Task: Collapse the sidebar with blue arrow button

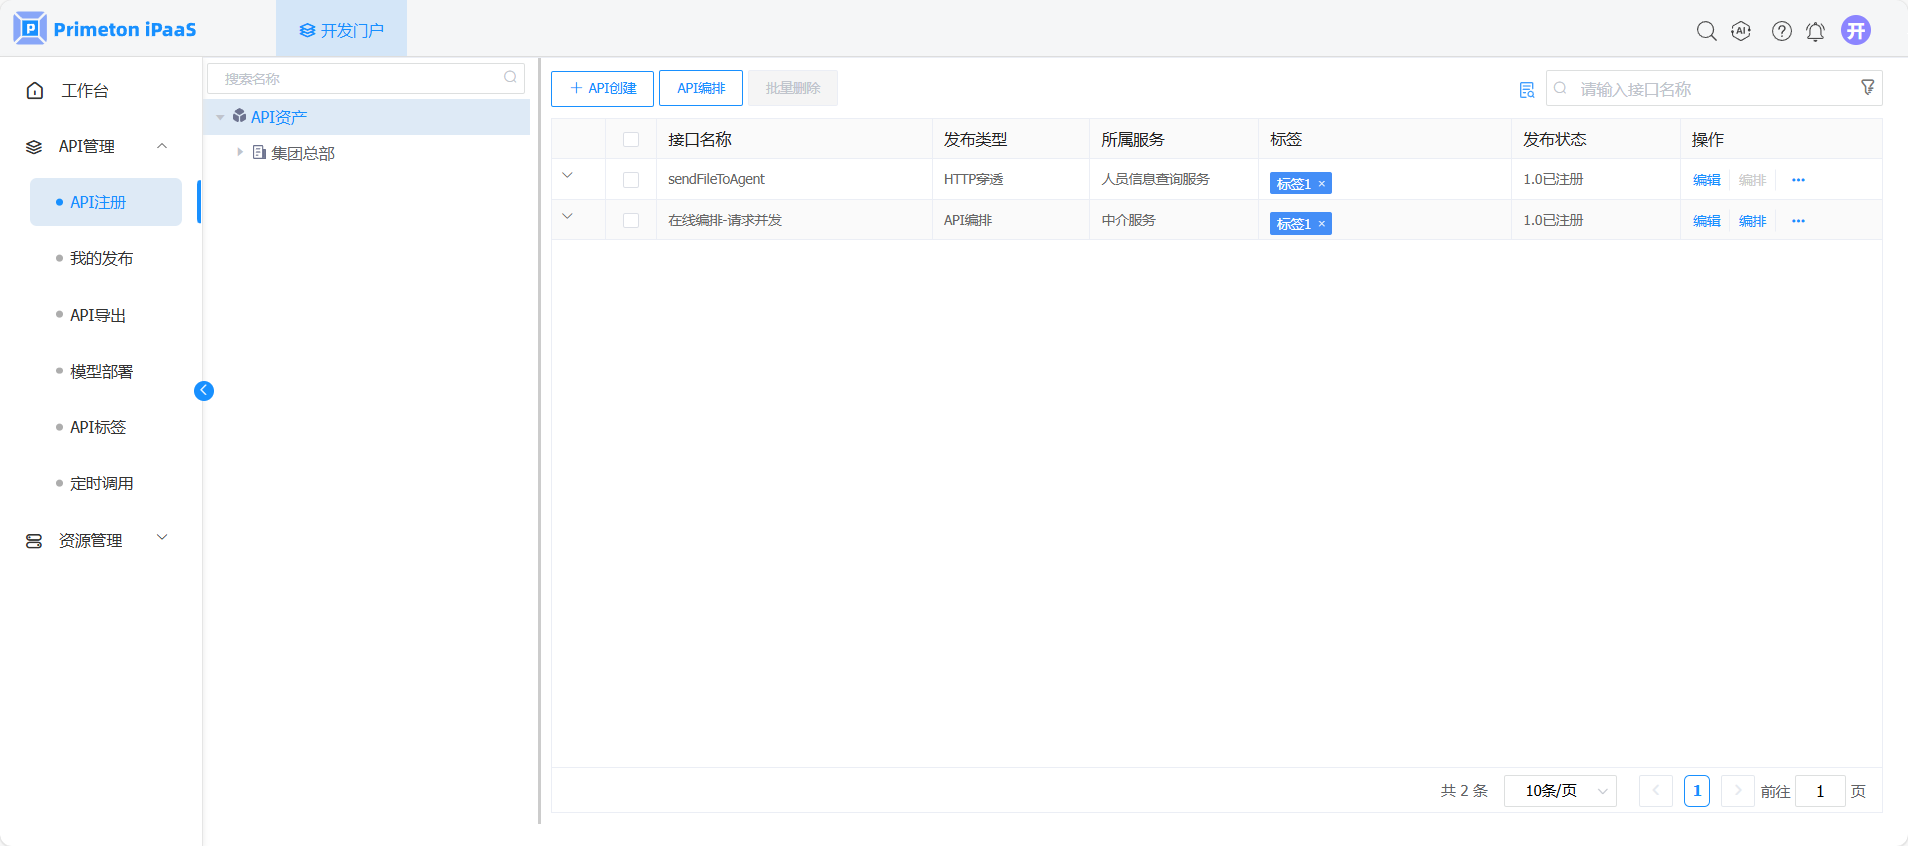Action: pos(204,391)
